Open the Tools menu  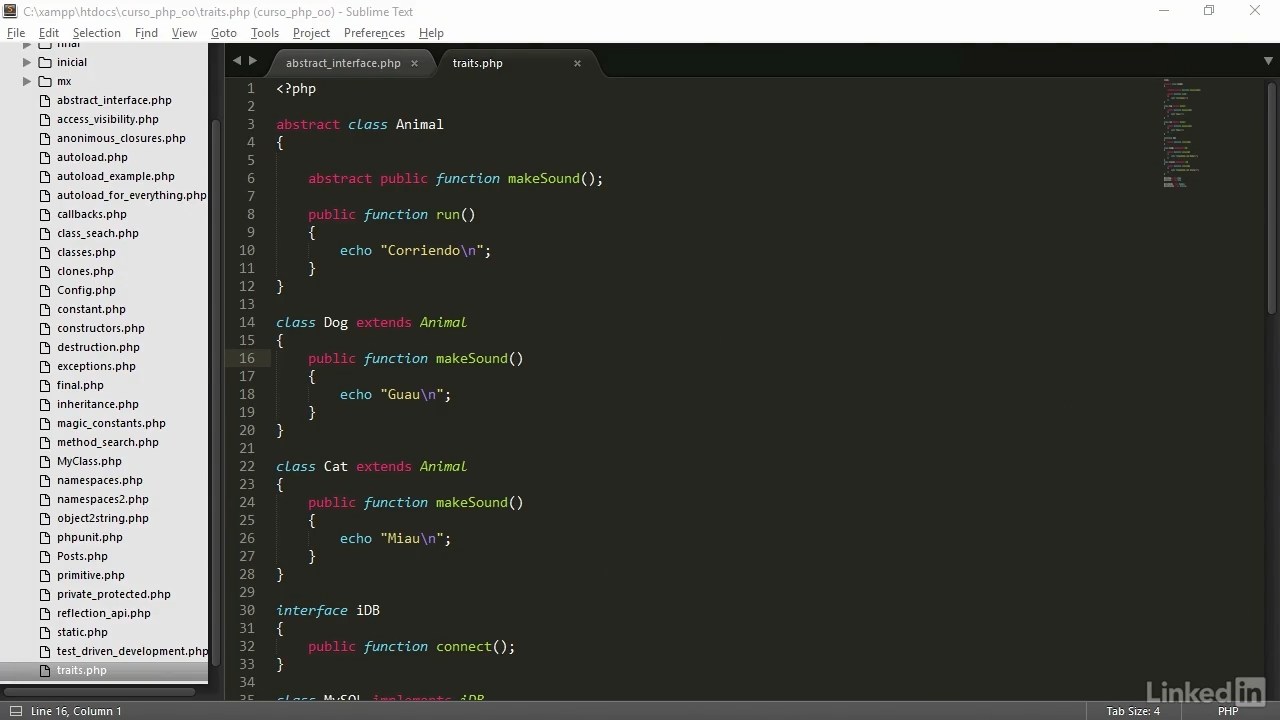tap(265, 33)
